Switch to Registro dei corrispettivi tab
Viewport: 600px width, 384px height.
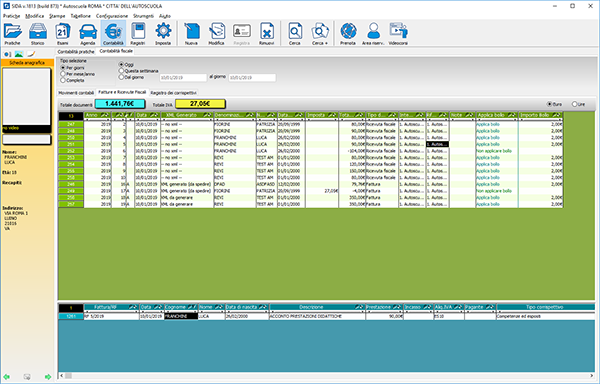click(174, 93)
